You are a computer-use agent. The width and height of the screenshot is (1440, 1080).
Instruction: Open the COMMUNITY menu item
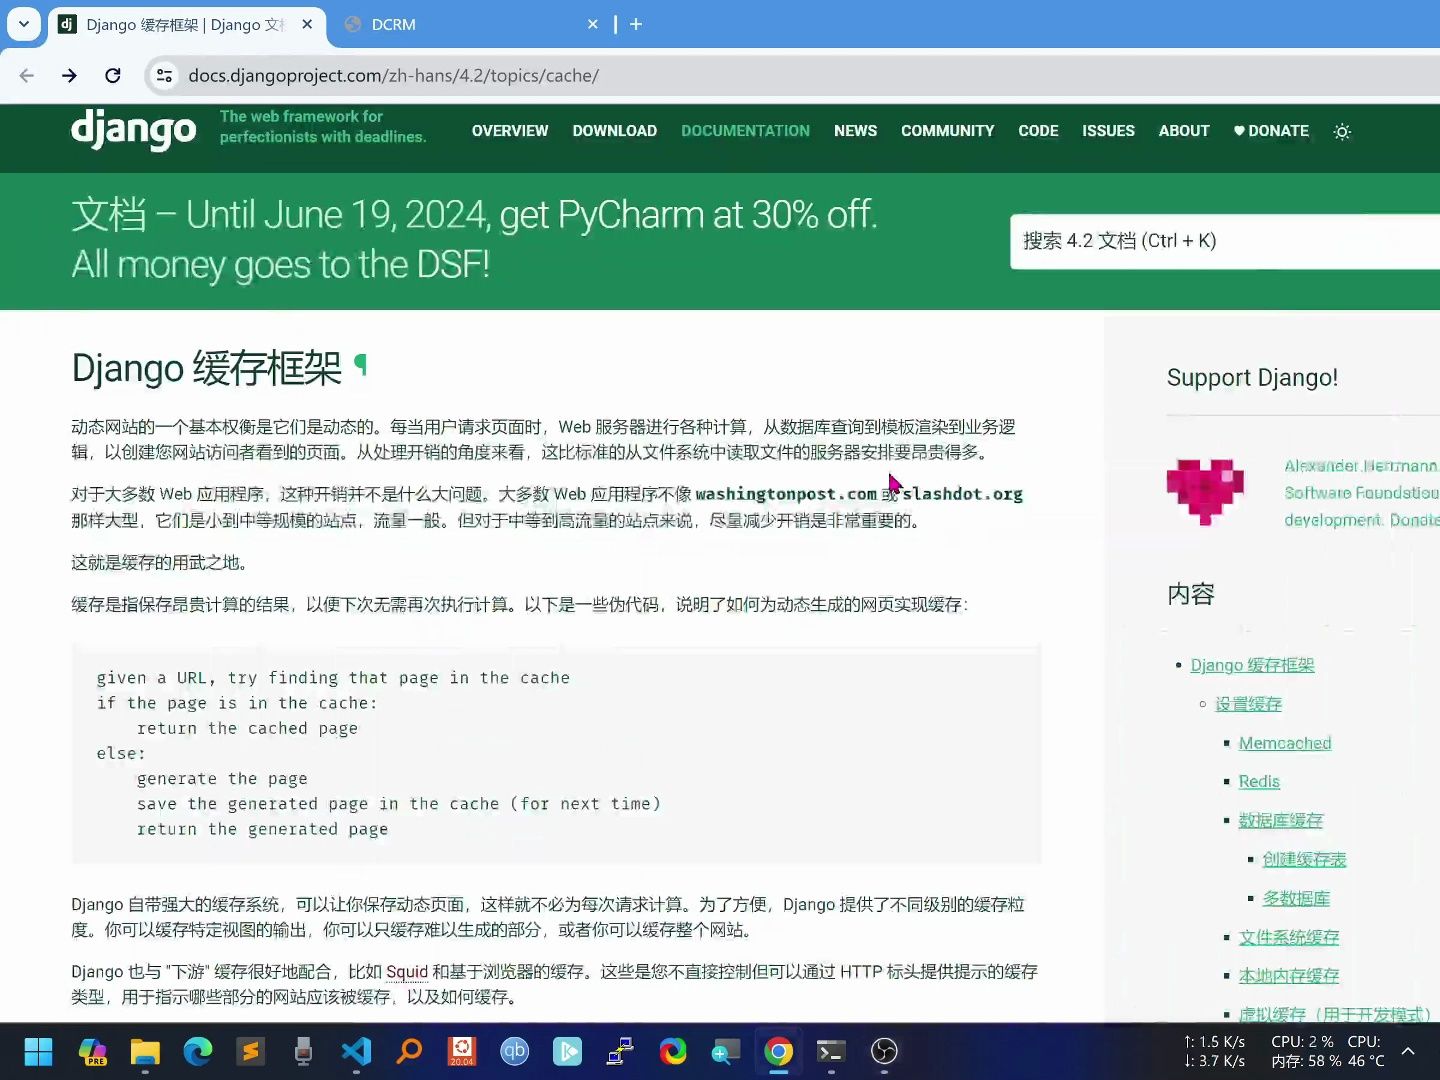pyautogui.click(x=948, y=131)
